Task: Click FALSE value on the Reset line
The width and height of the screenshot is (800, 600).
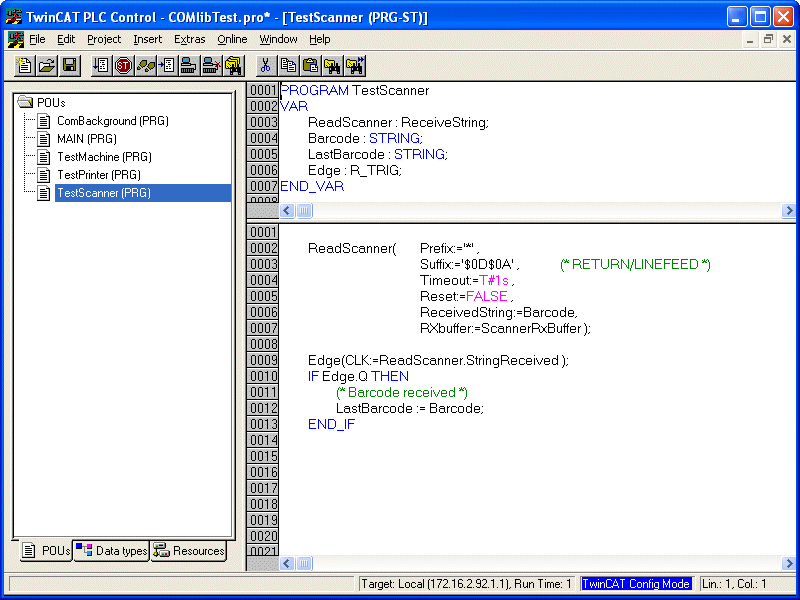Action: click(487, 296)
